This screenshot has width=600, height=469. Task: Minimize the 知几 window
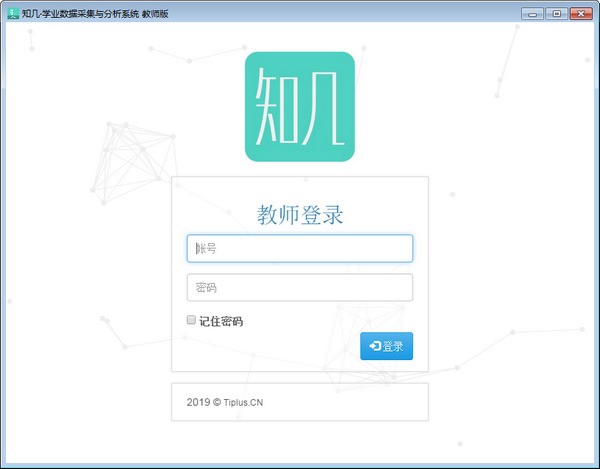point(533,13)
